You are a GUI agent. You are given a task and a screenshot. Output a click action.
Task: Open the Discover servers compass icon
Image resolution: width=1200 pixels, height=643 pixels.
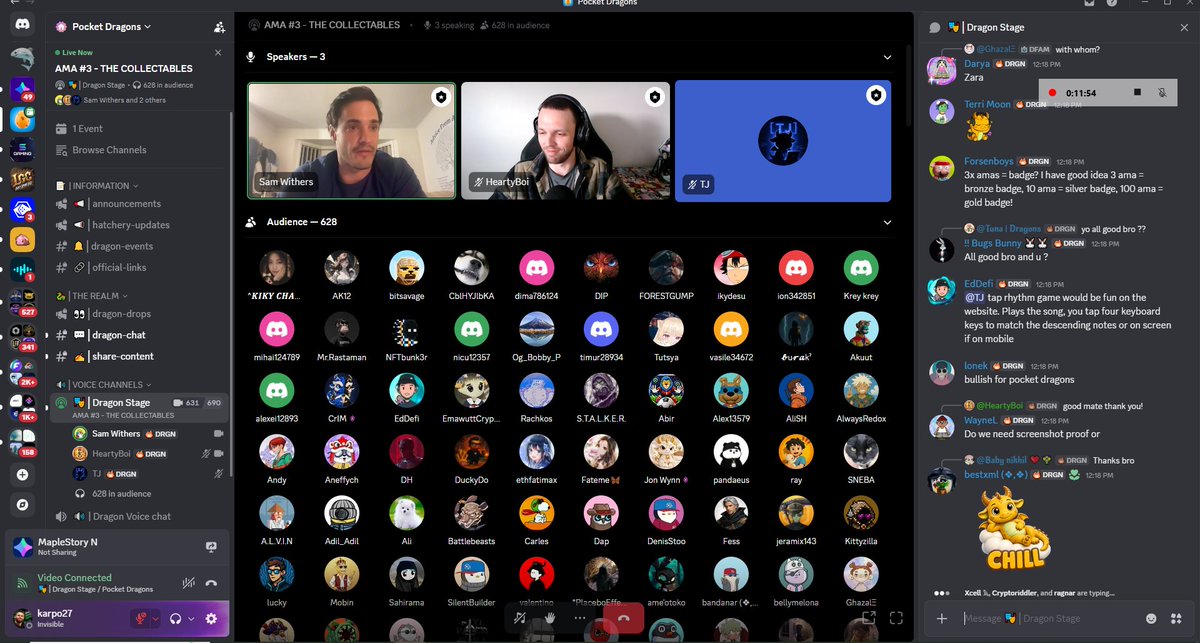(22, 503)
